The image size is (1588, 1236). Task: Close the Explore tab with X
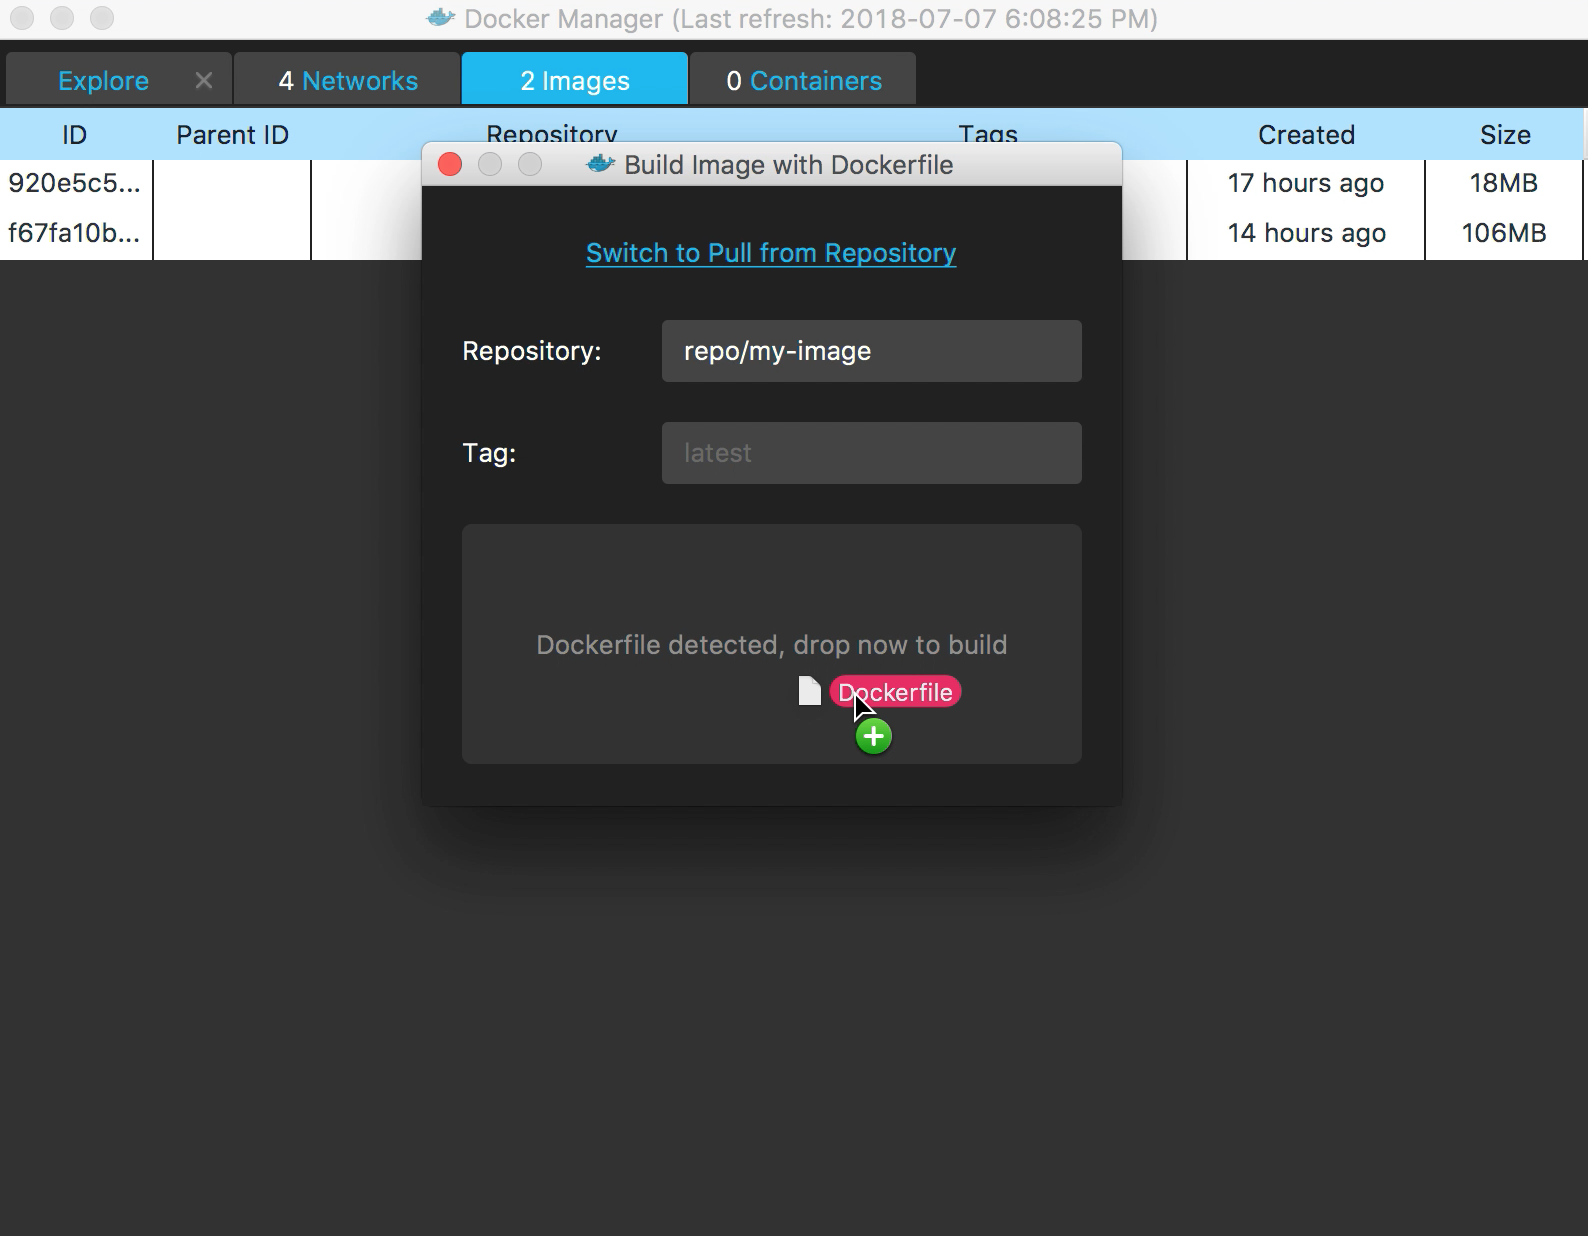tap(204, 81)
